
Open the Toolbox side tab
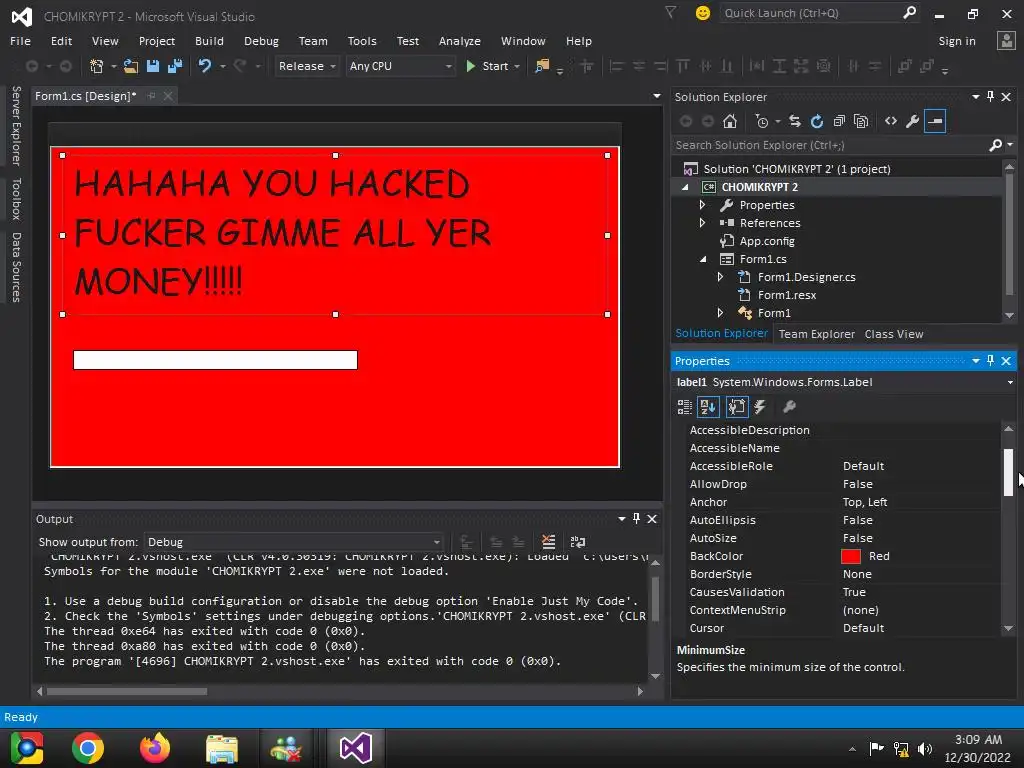(x=16, y=199)
